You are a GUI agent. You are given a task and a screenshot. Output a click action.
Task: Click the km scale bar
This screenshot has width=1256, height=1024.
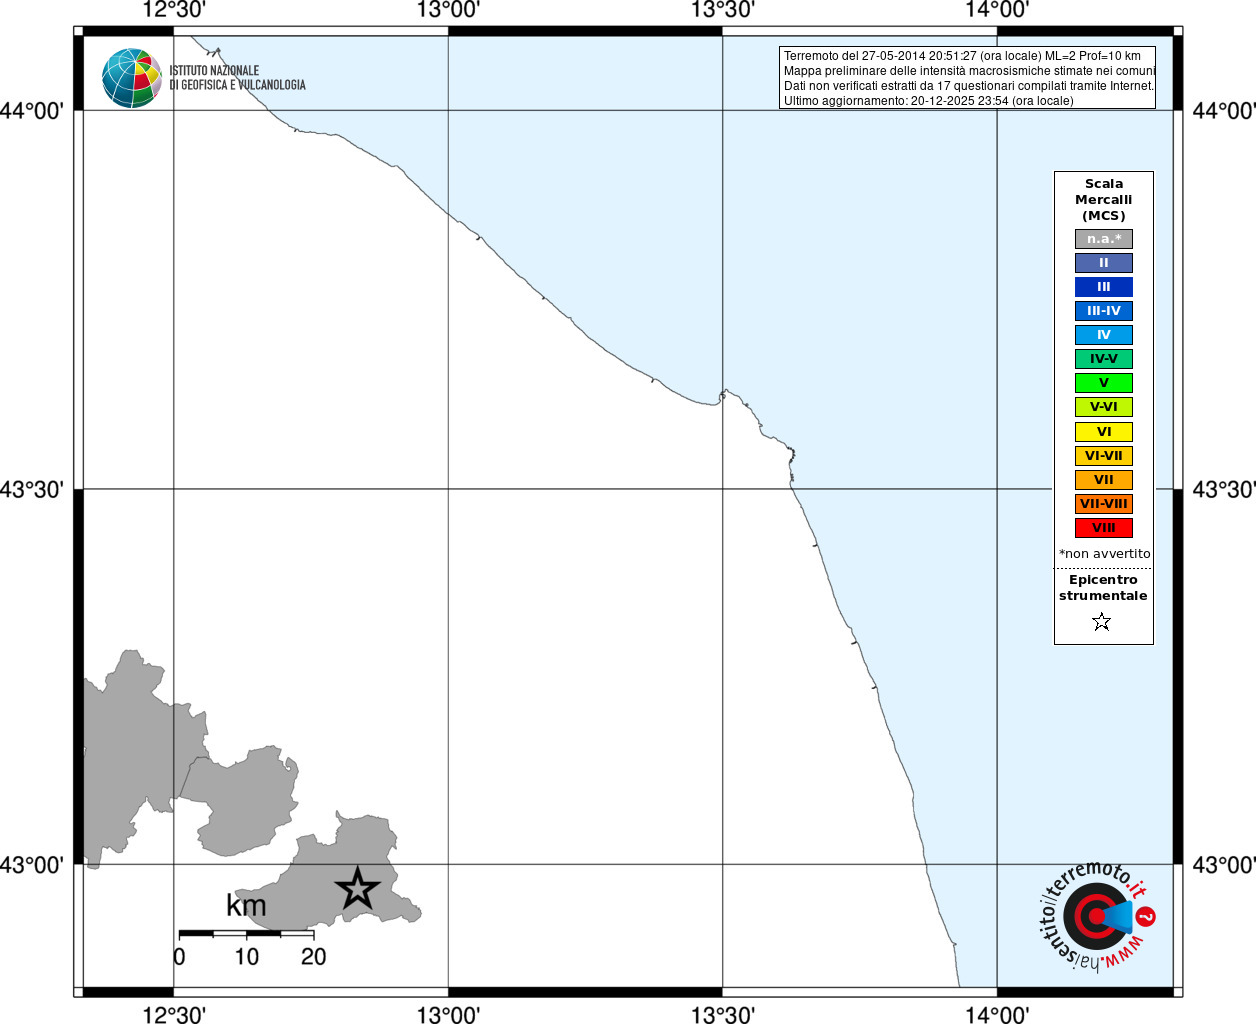246,934
